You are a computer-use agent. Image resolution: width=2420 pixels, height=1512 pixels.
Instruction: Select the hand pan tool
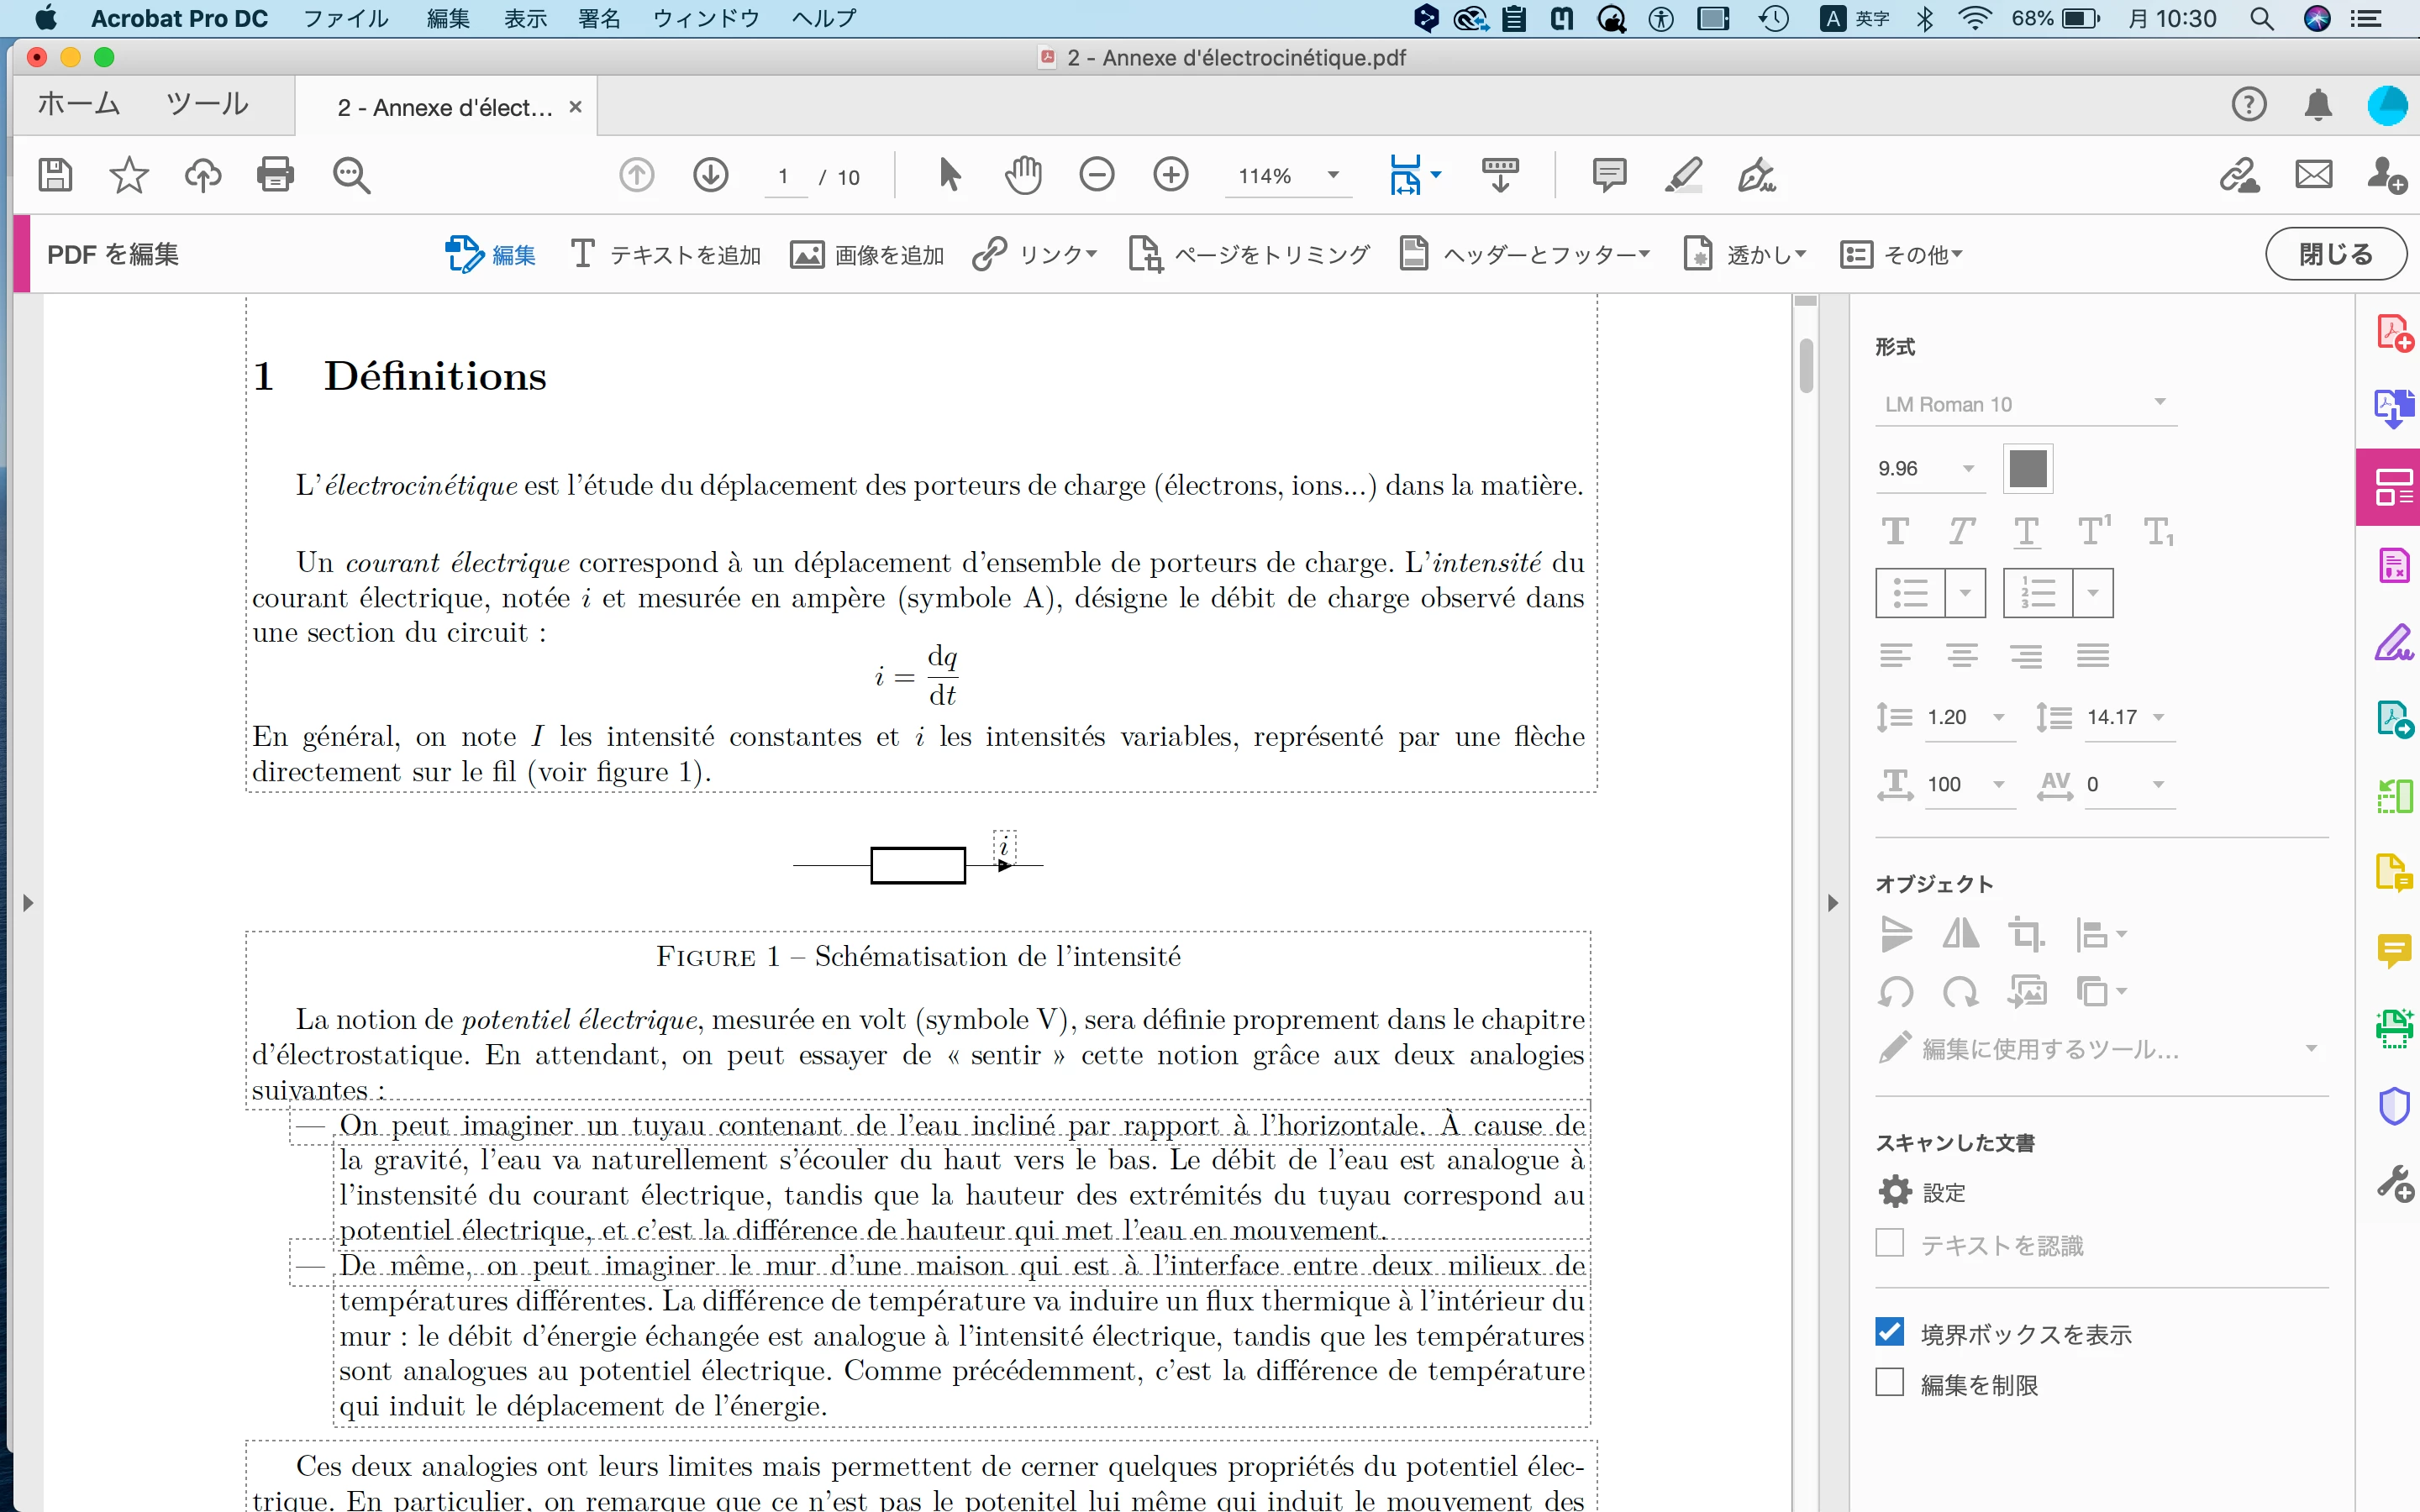1022,175
